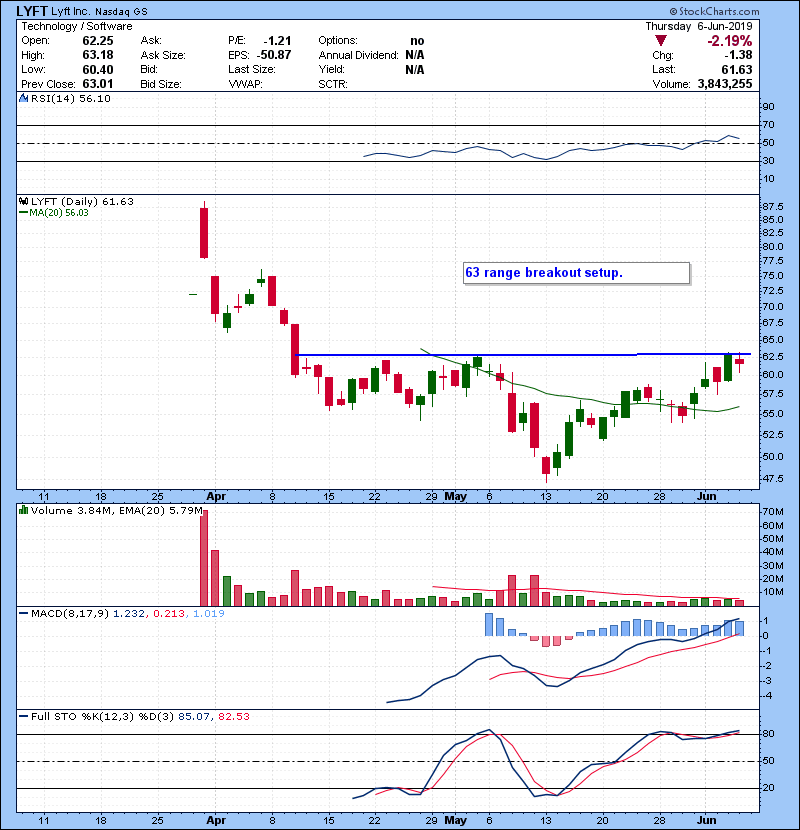Click the RSI 70 overbought axis label

(769, 125)
